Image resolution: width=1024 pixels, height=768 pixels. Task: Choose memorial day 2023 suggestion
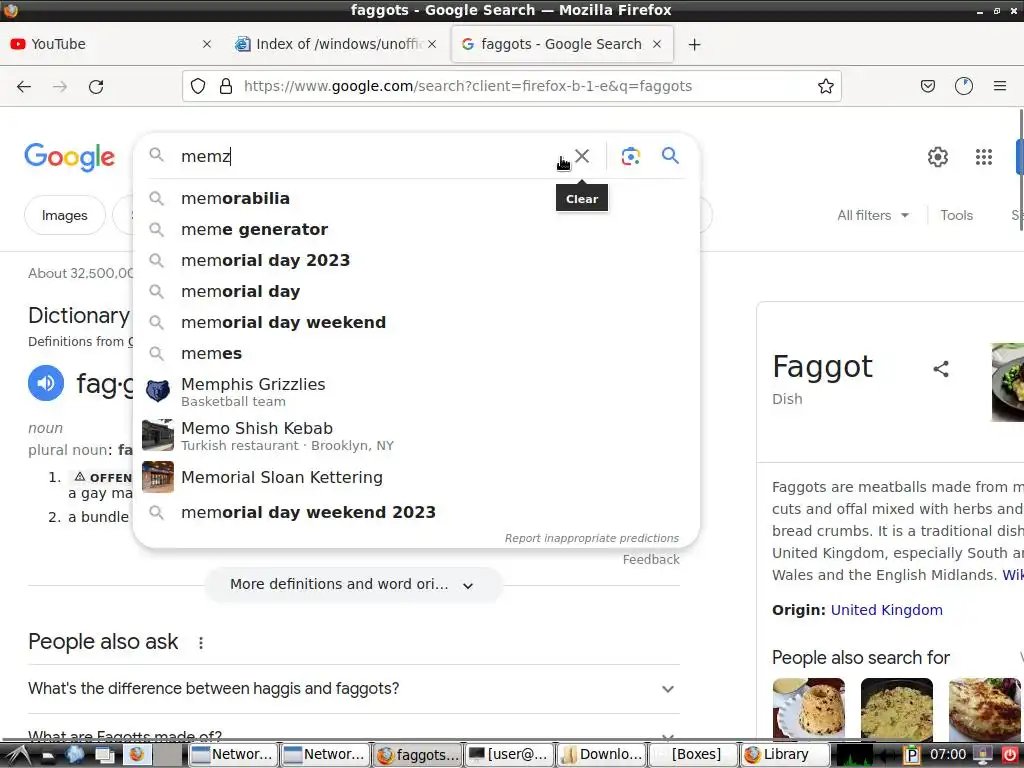pyautogui.click(x=416, y=260)
